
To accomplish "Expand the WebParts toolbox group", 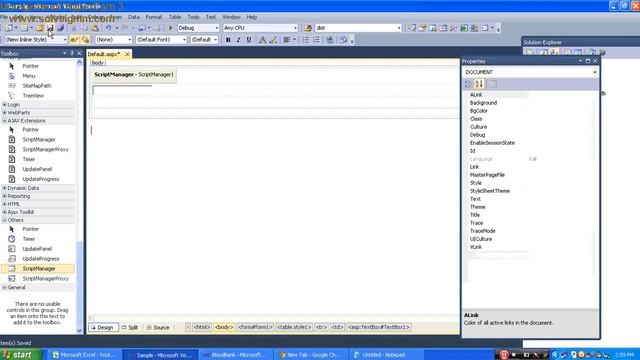I will pos(4,113).
